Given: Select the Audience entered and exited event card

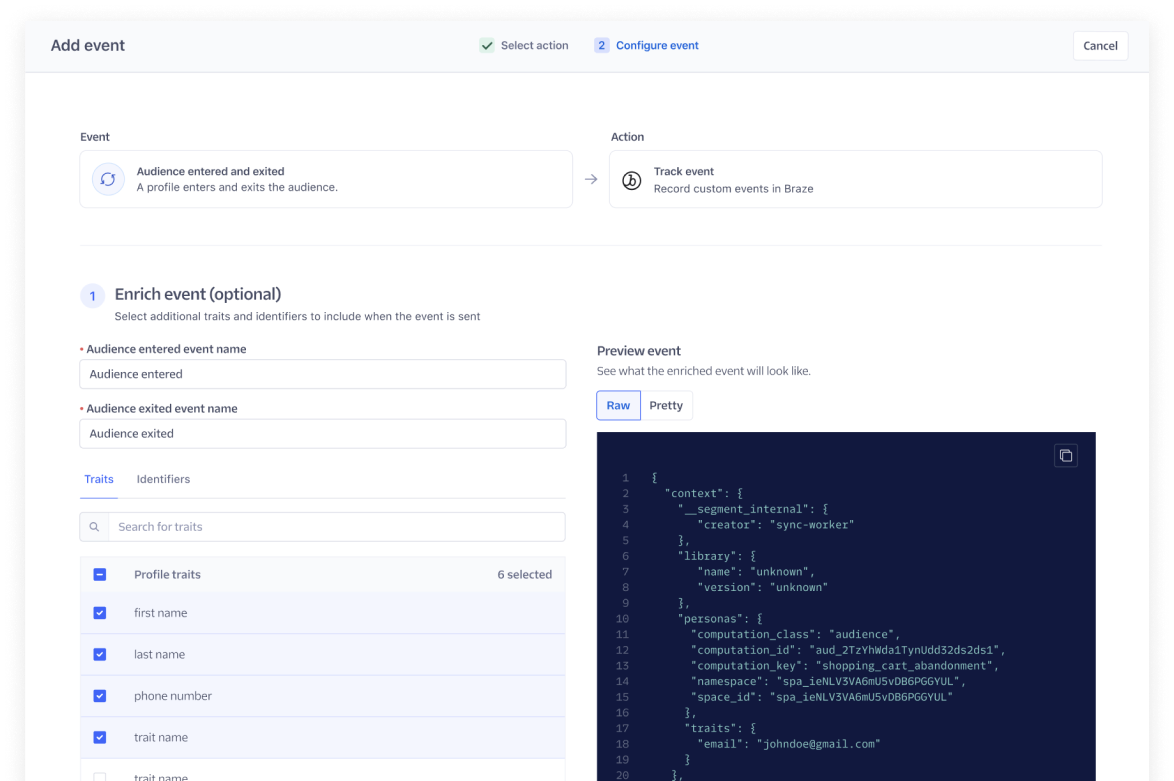Looking at the screenshot, I should [326, 179].
